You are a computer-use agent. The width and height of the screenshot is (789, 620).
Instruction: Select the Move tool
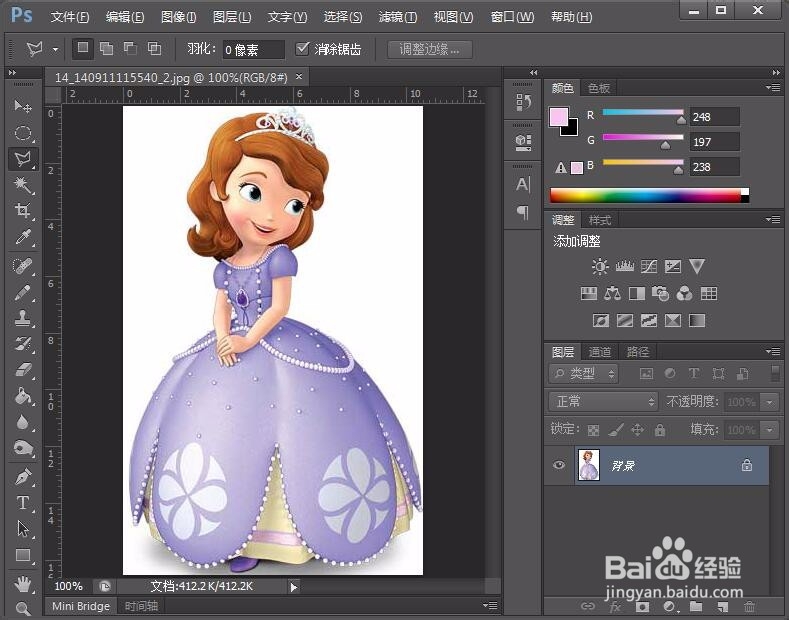[x=23, y=106]
